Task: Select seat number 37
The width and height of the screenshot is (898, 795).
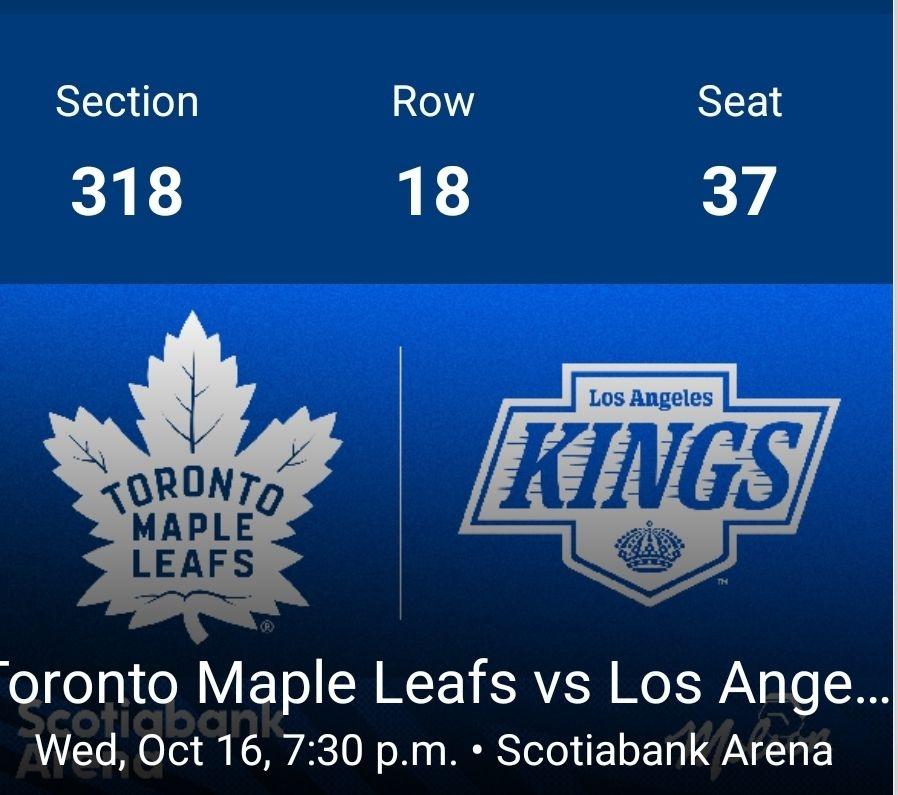Action: 739,191
